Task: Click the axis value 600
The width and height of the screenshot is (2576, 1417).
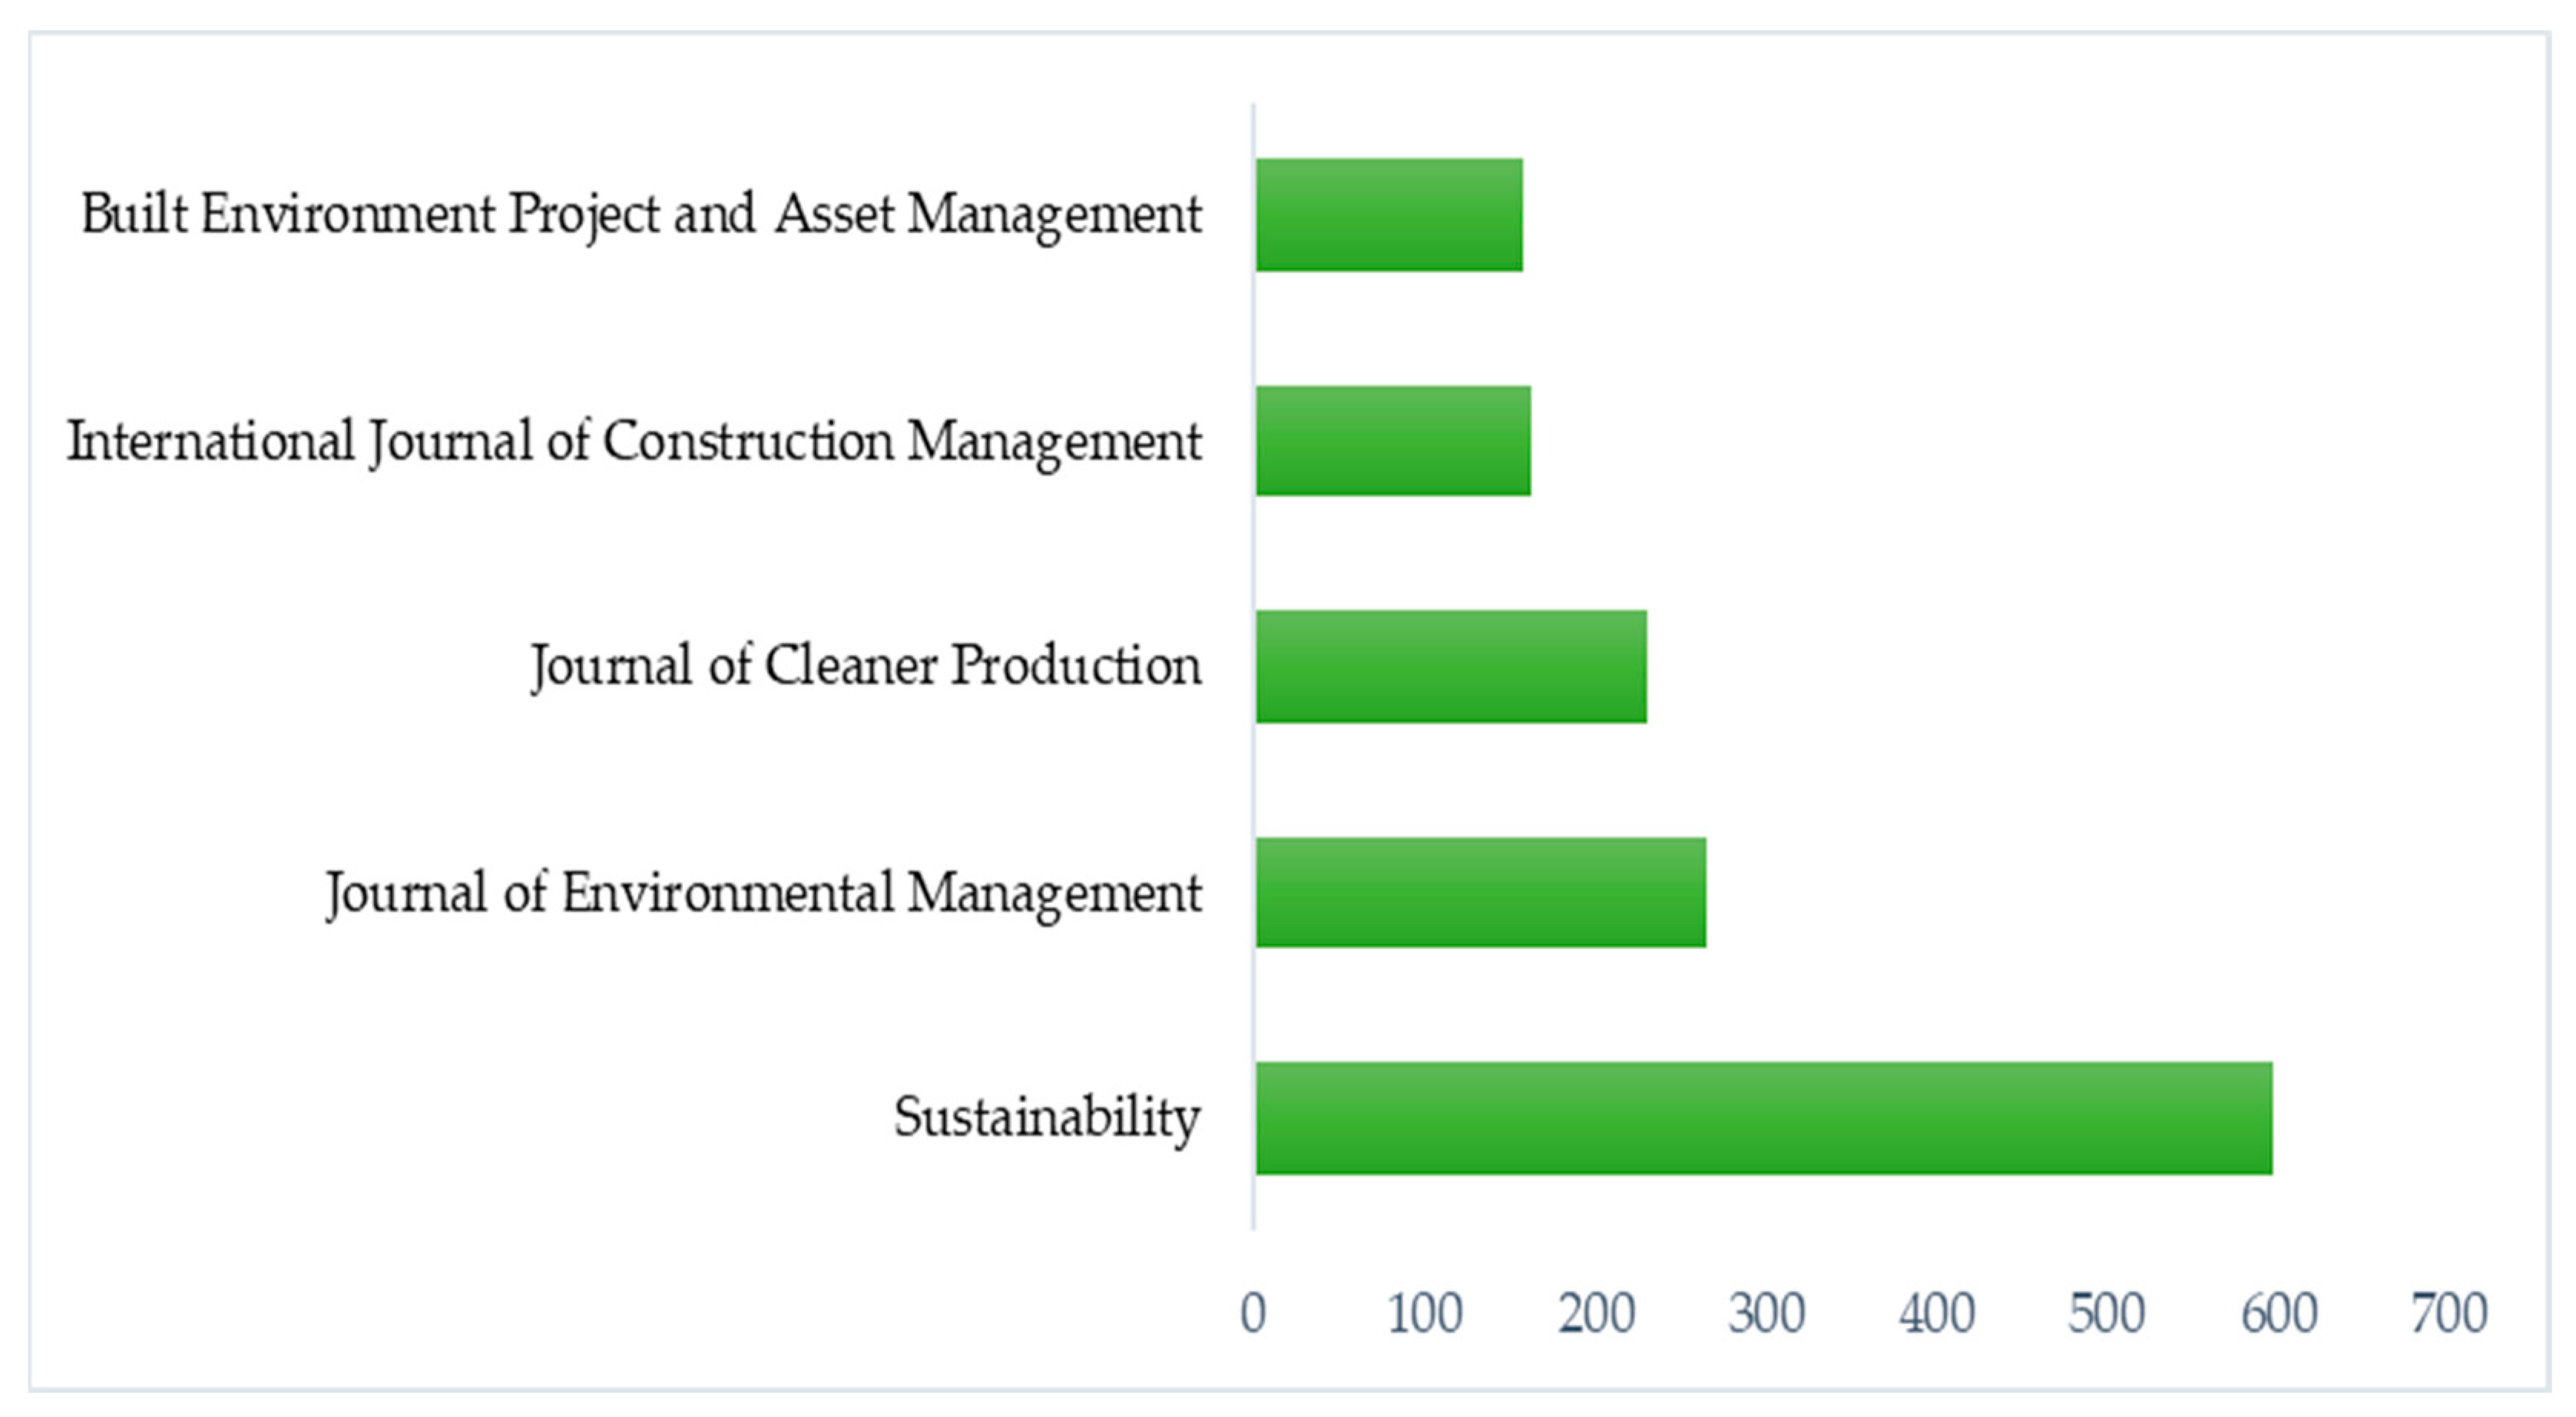Action: pyautogui.click(x=2279, y=1313)
